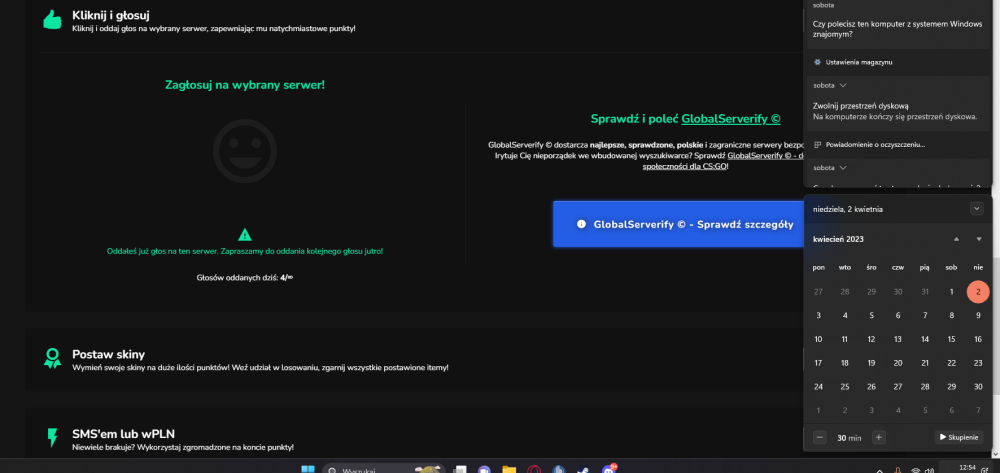Open the Windows Start menu
The image size is (1000, 473).
click(308, 470)
